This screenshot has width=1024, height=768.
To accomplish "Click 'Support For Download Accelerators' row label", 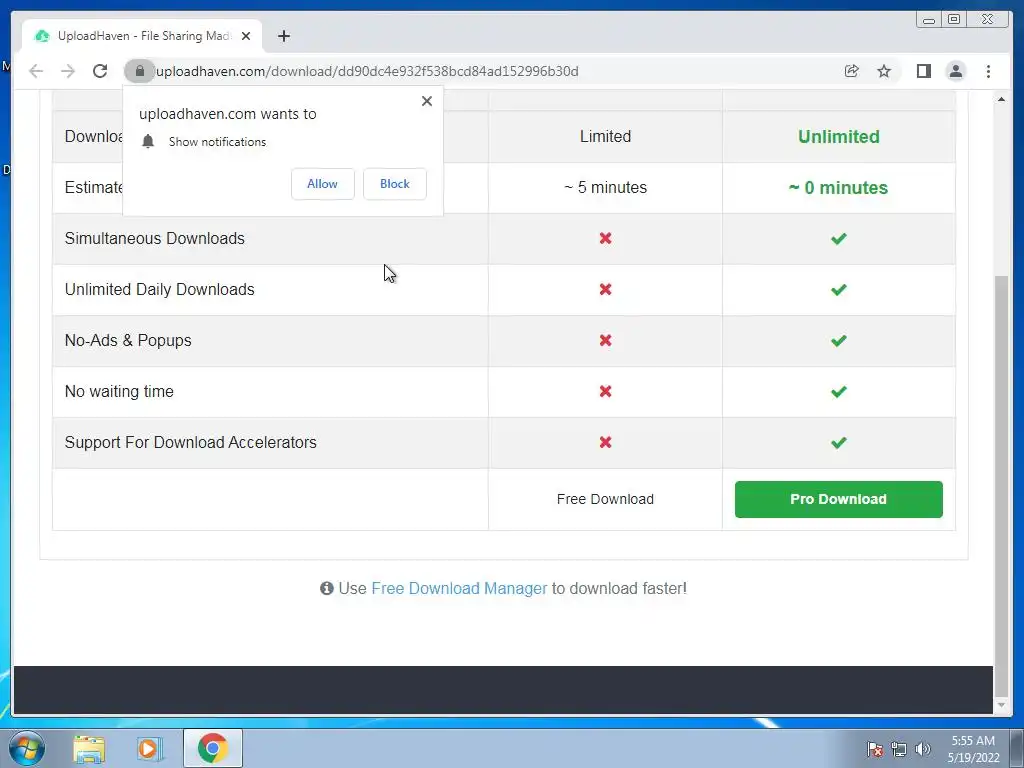I will 191,442.
